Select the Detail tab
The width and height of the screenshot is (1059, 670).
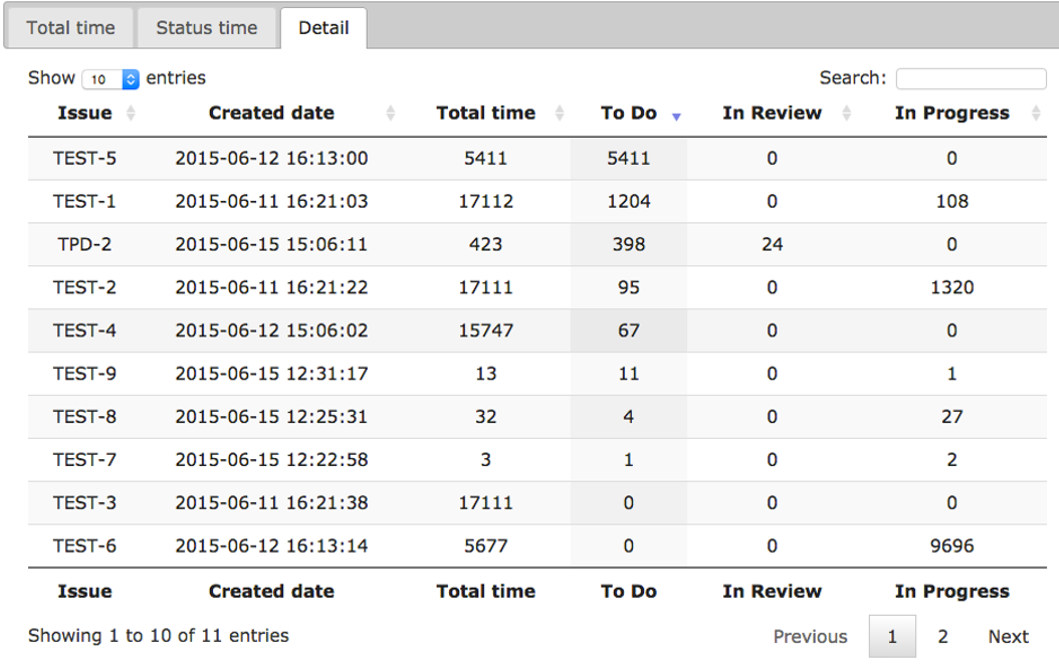tap(324, 28)
